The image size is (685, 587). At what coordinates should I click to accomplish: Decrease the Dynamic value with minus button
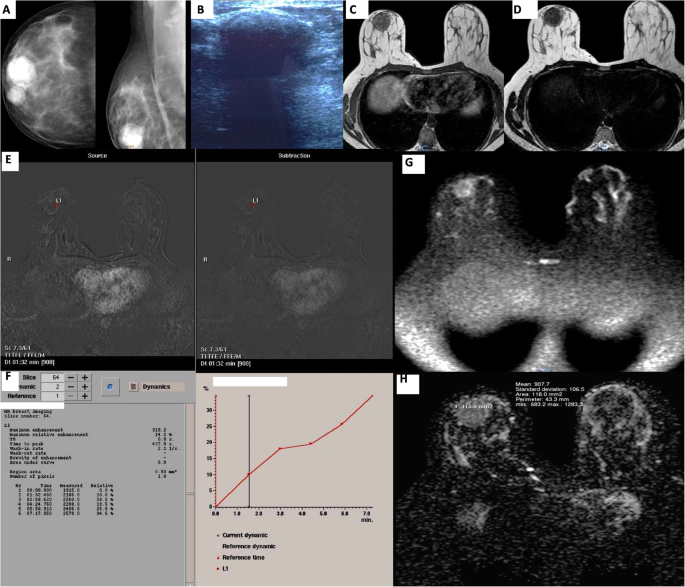pos(71,387)
